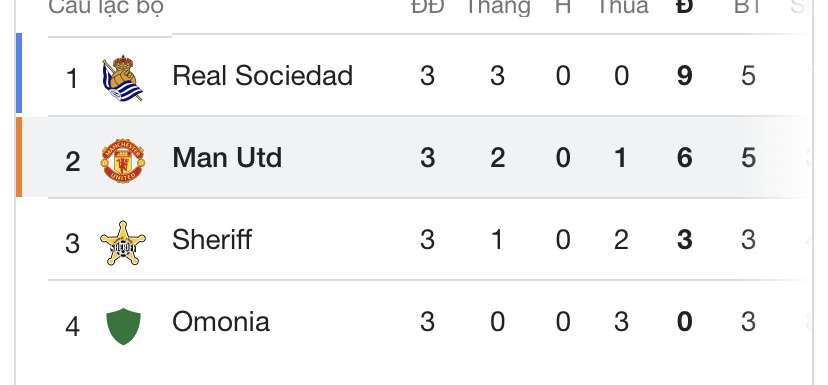The width and height of the screenshot is (828, 385).
Task: Click the H draws column header
Action: click(x=563, y=7)
